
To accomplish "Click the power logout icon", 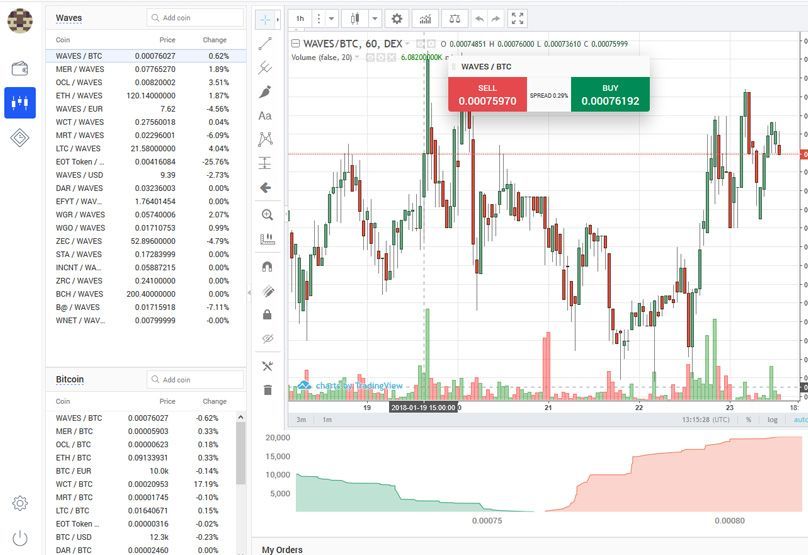I will [20, 538].
